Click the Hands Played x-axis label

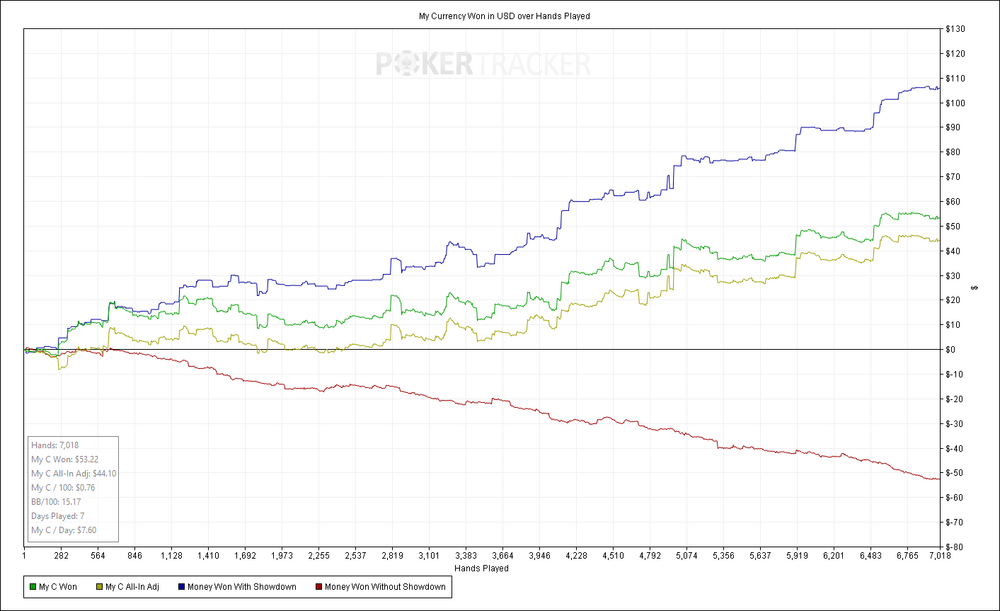point(483,567)
